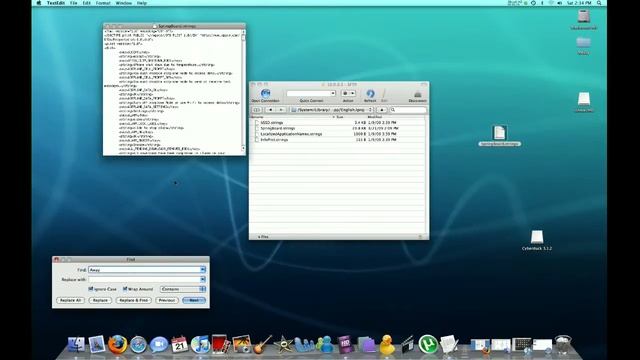The width and height of the screenshot is (640, 360).
Task: Select LocalizedApplicationNames.strings row in Cyberduck
Action: pos(338,134)
